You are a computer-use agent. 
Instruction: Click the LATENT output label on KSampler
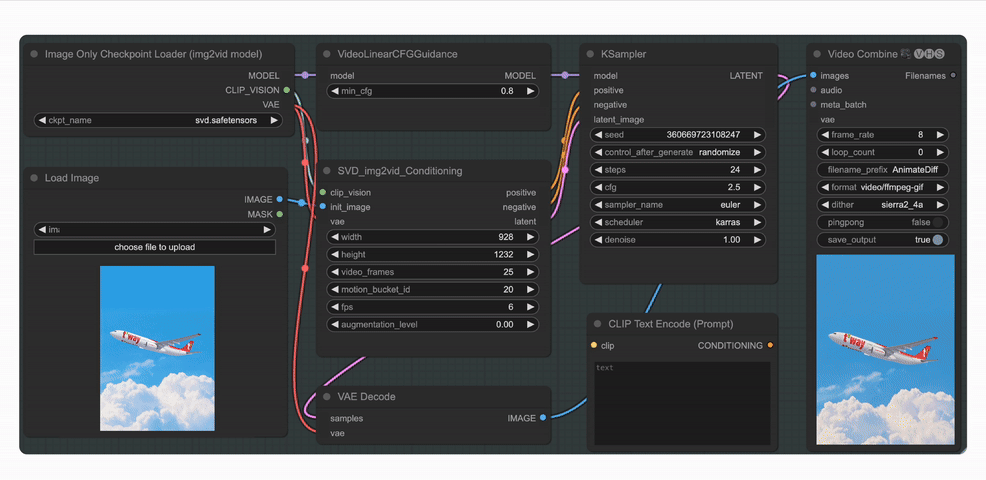tap(746, 75)
